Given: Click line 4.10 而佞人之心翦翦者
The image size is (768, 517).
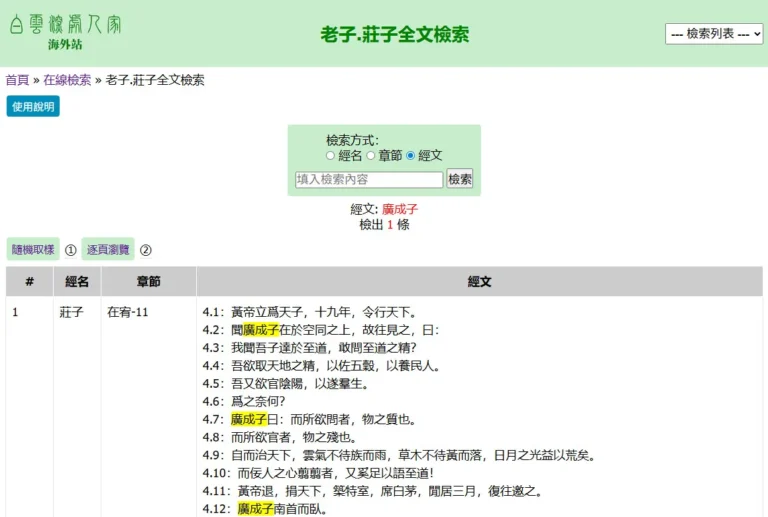Looking at the screenshot, I should point(318,473).
